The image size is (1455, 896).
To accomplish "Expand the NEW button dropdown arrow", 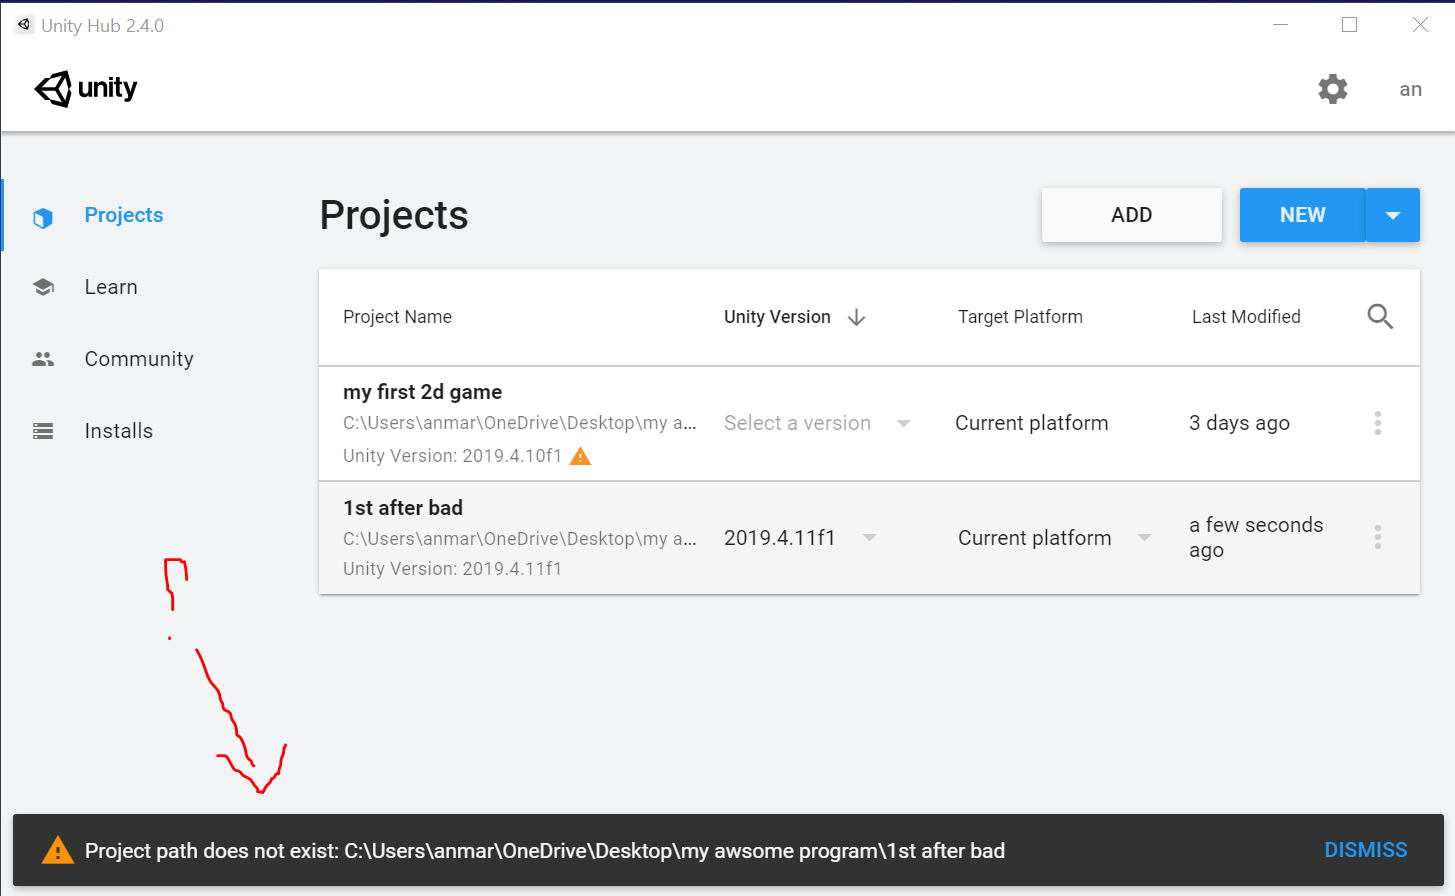I will 1393,215.
